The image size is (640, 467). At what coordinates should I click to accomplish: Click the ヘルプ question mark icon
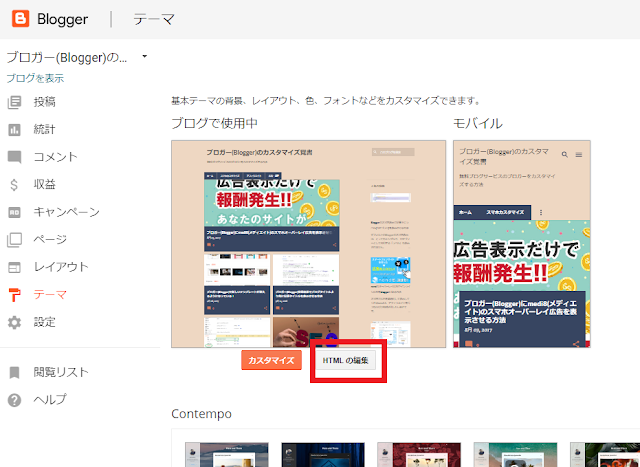point(14,400)
